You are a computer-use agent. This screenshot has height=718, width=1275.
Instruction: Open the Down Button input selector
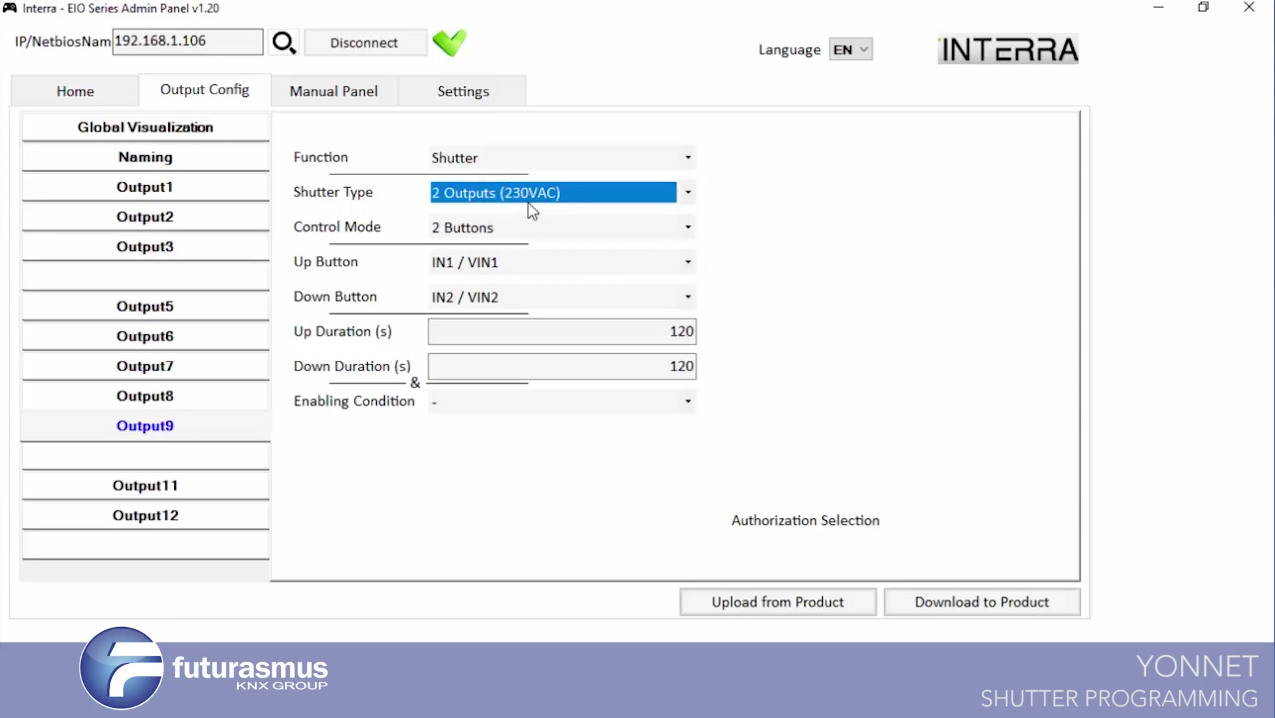coord(561,297)
